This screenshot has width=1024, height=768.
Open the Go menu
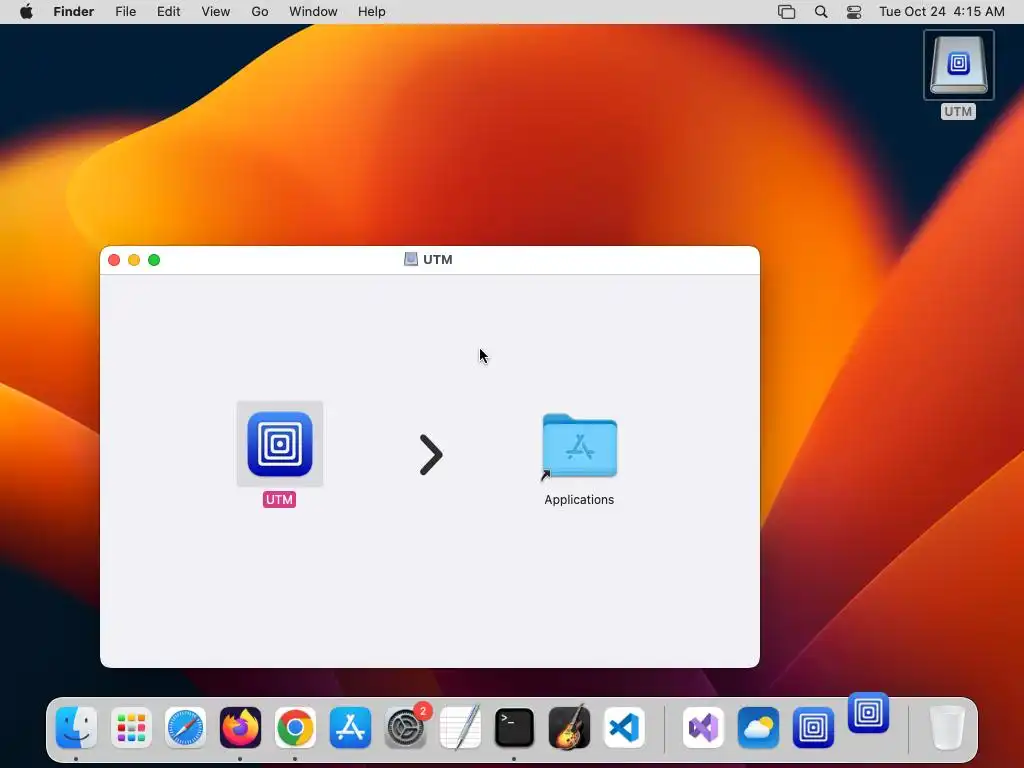pyautogui.click(x=260, y=12)
